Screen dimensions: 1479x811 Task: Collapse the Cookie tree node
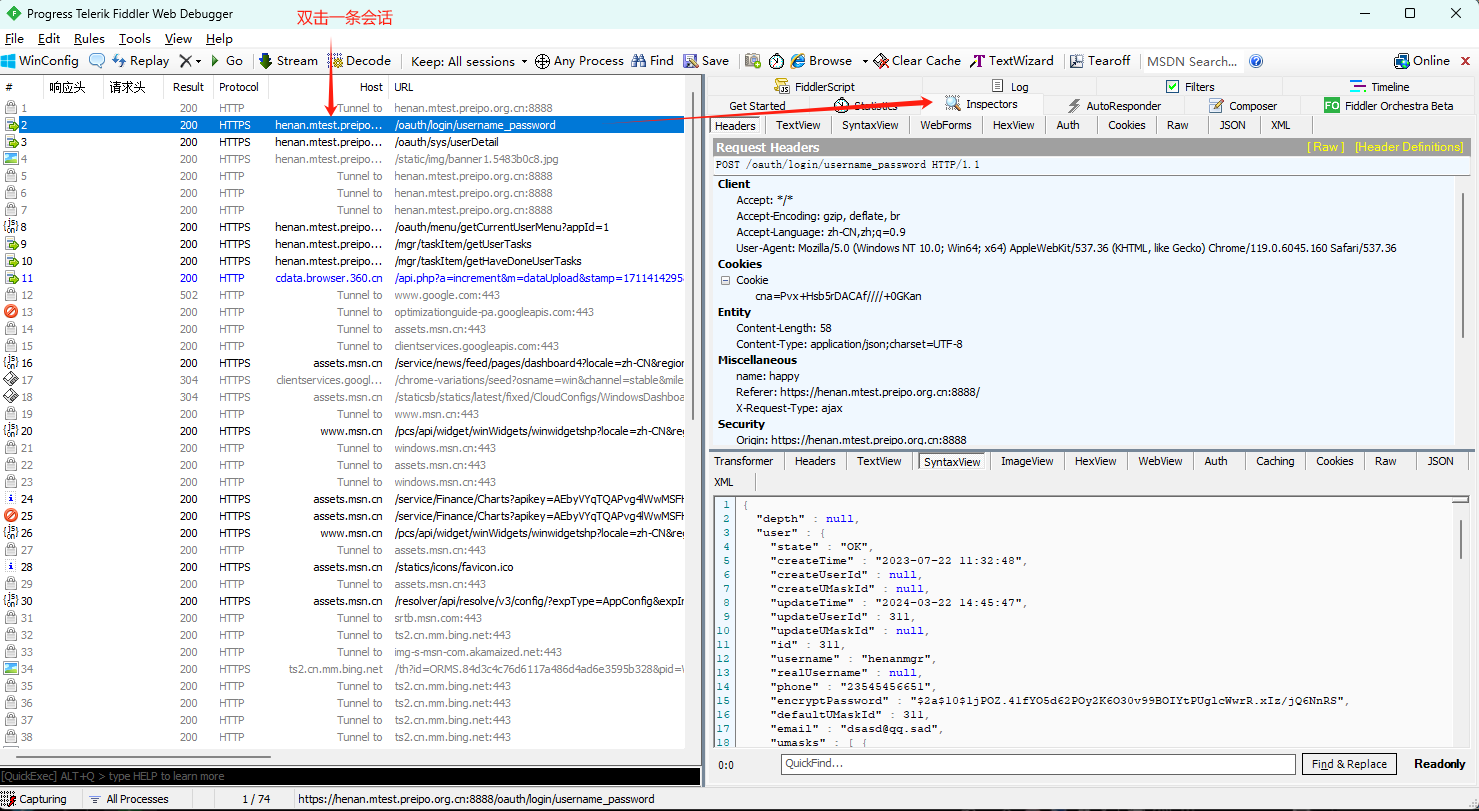(x=726, y=280)
